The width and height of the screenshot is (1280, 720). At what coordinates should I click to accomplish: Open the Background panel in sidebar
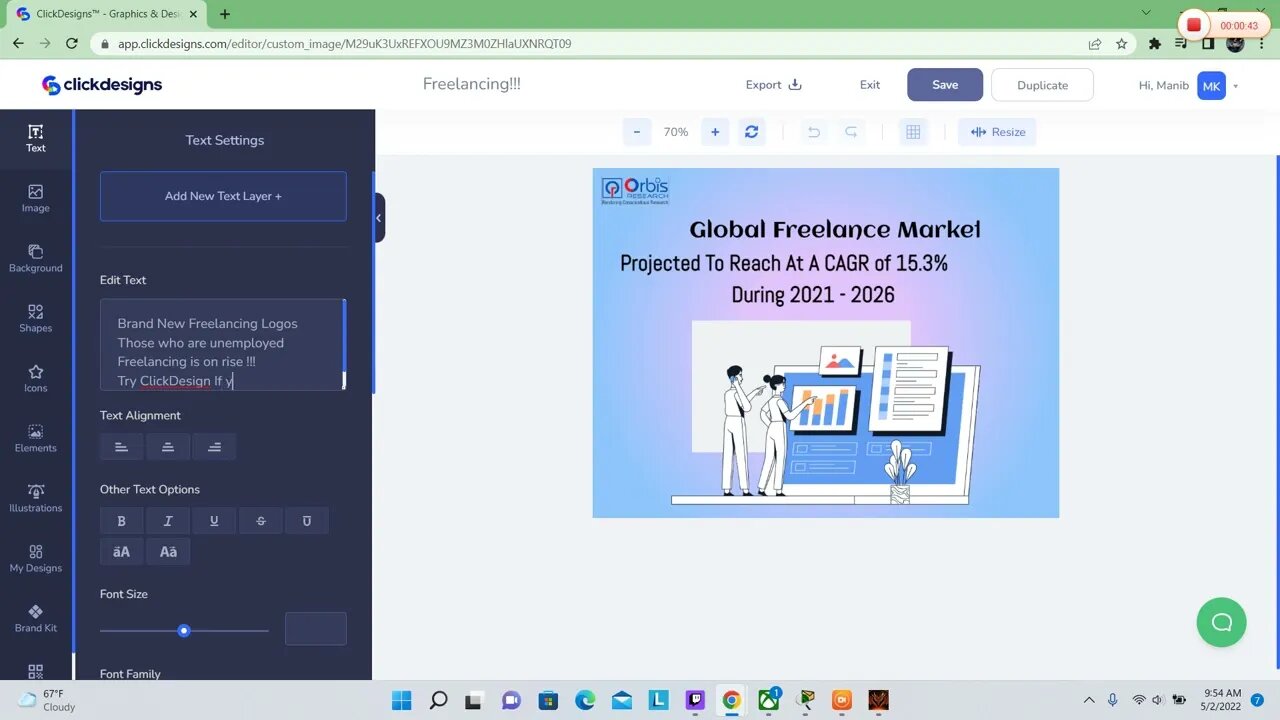tap(36, 259)
